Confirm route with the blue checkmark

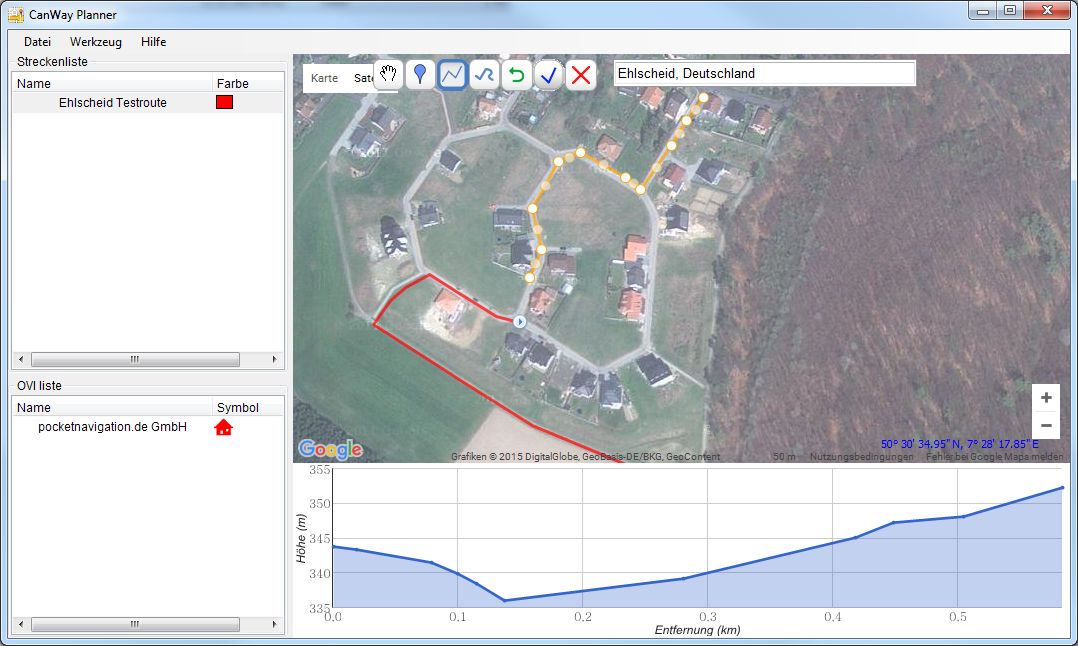pos(548,75)
